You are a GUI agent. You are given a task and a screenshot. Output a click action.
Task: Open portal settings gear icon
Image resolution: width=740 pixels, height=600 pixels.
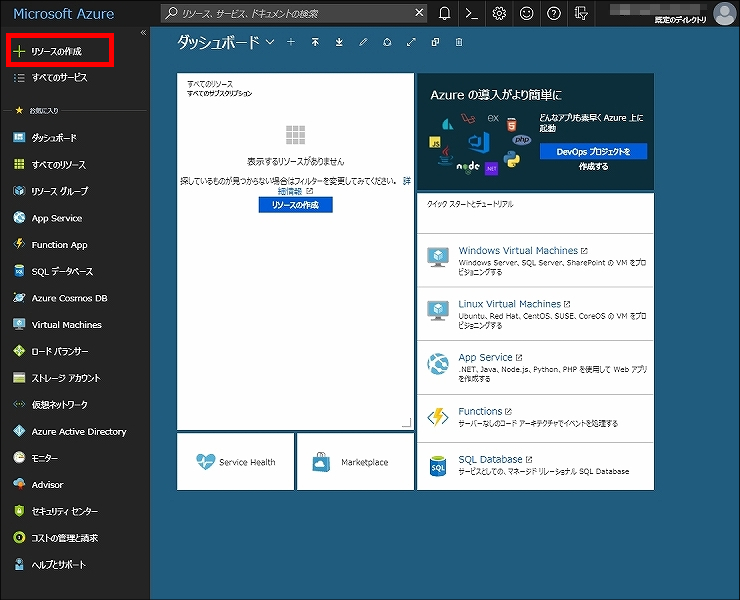pyautogui.click(x=499, y=13)
